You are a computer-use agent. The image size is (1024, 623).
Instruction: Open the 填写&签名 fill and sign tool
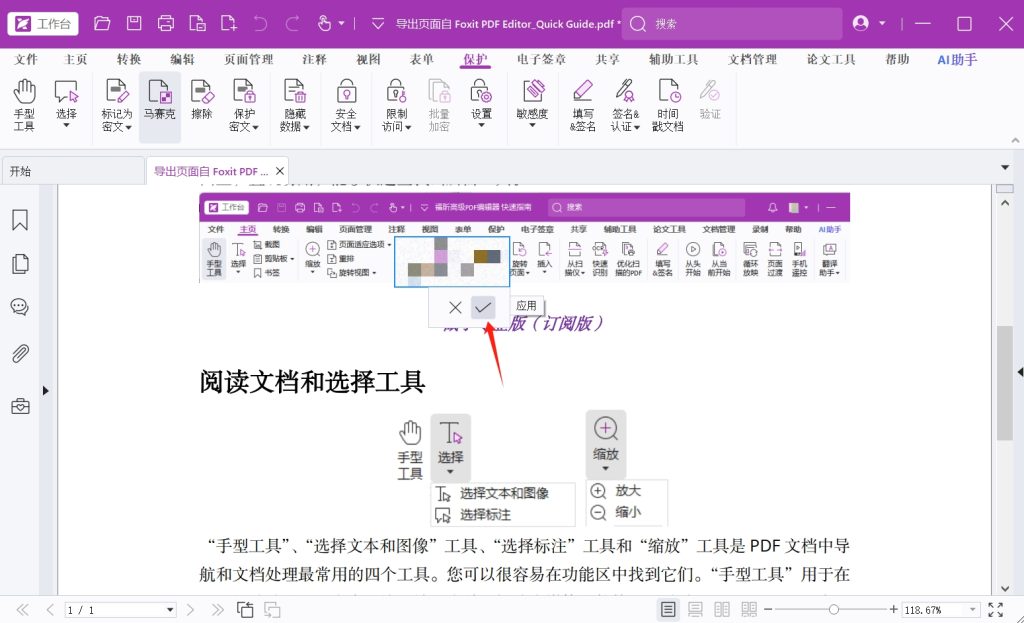point(583,105)
